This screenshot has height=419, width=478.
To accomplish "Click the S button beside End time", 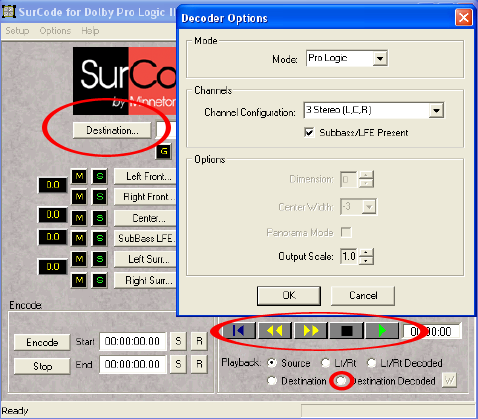I will click(x=178, y=364).
